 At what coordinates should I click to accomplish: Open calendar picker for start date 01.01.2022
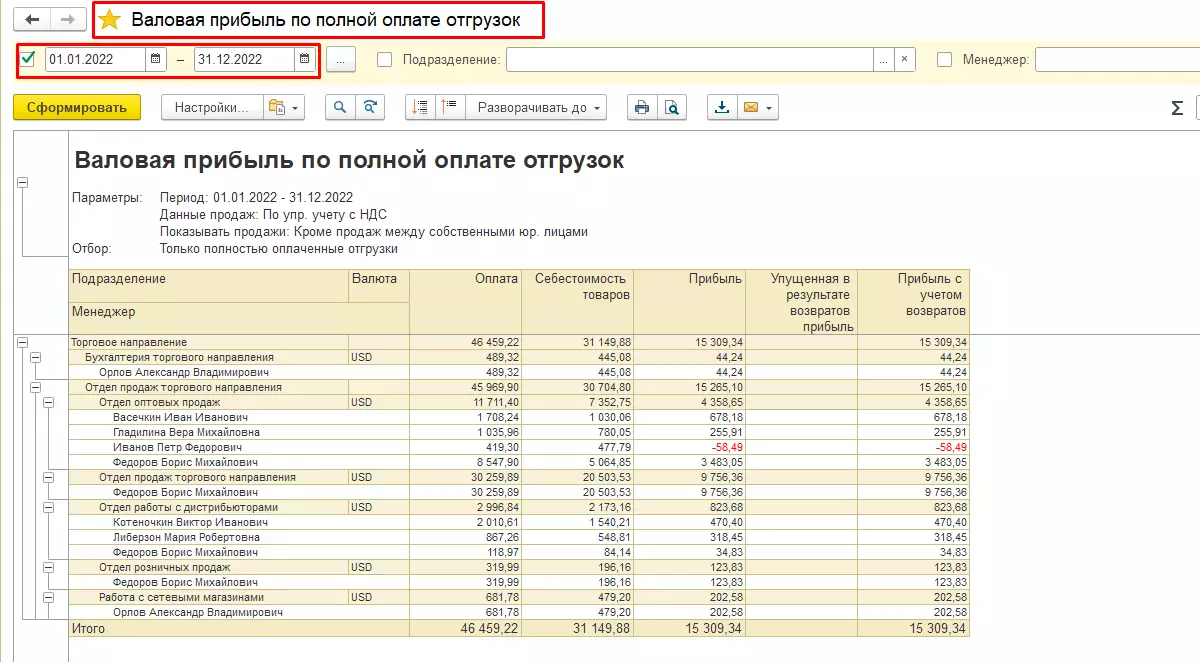click(156, 59)
